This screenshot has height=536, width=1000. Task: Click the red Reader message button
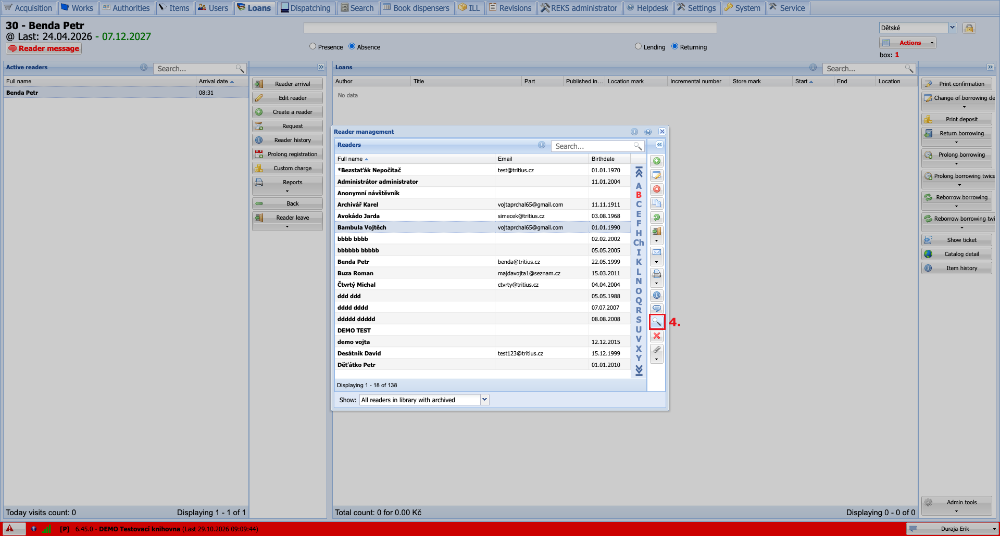tap(44, 48)
